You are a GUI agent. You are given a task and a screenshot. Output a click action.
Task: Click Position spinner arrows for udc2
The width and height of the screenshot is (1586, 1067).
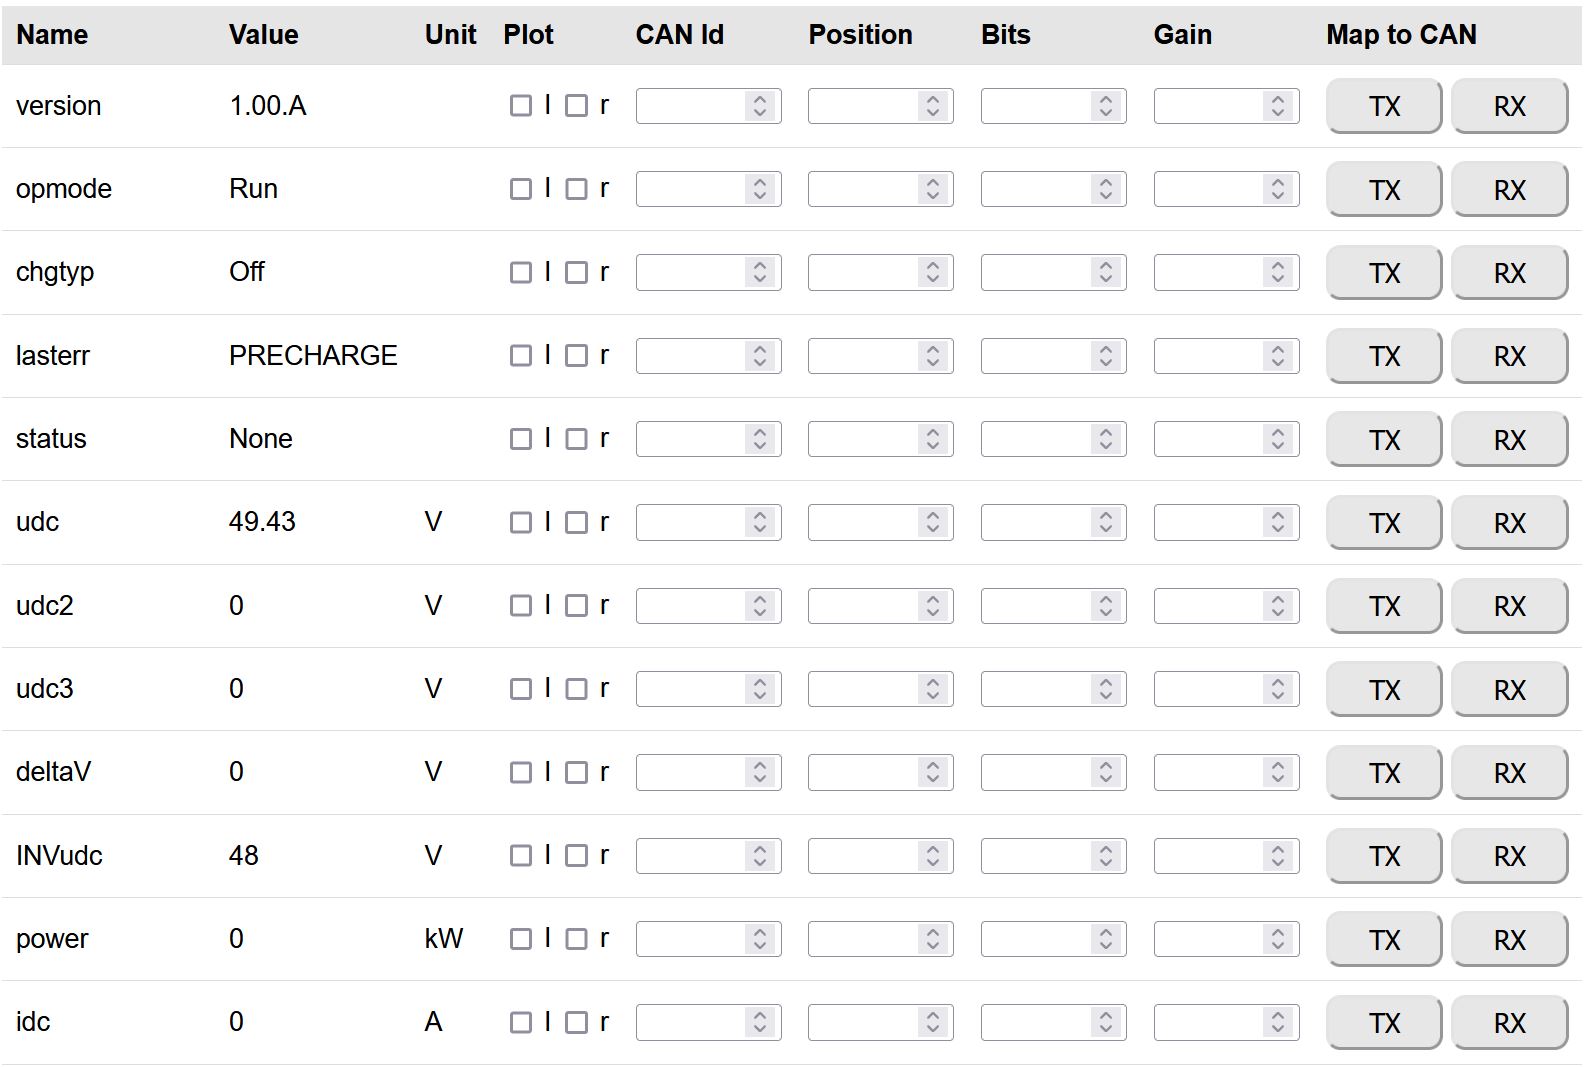[x=932, y=606]
